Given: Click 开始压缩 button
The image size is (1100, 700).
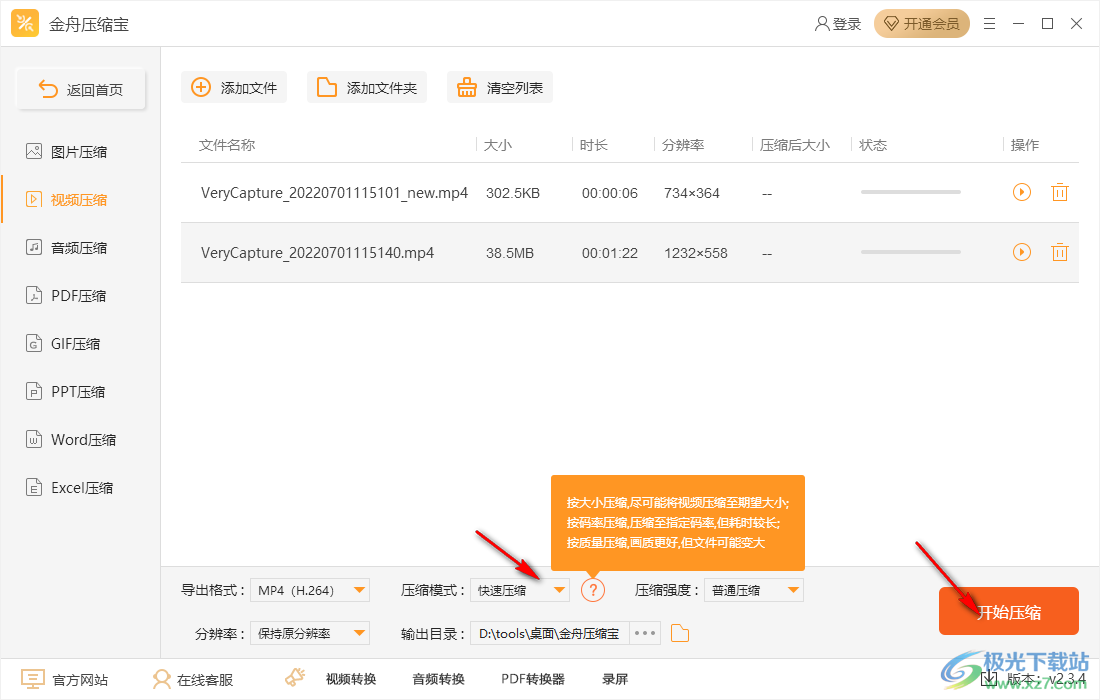Looking at the screenshot, I should [1008, 611].
